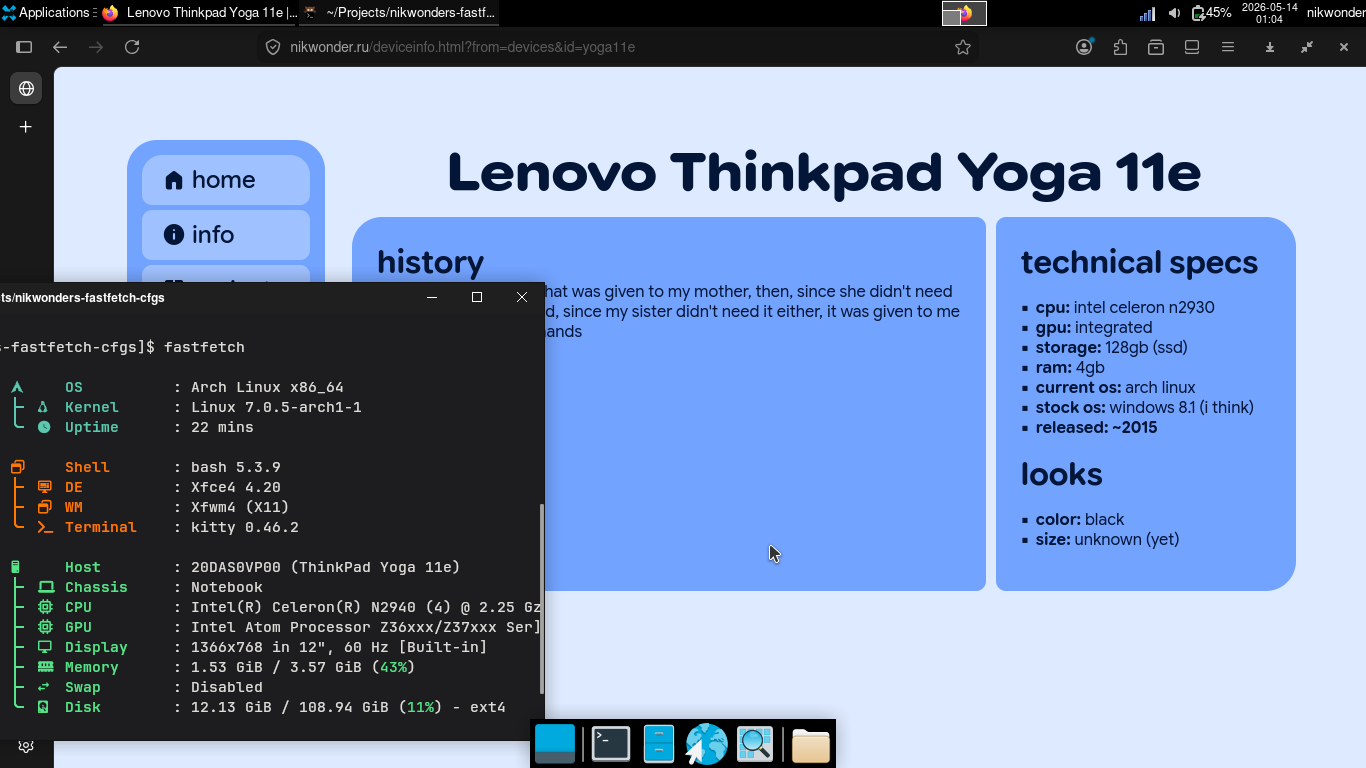The image size is (1366, 768).
Task: Maximize the kitty terminal window
Action: tap(477, 297)
